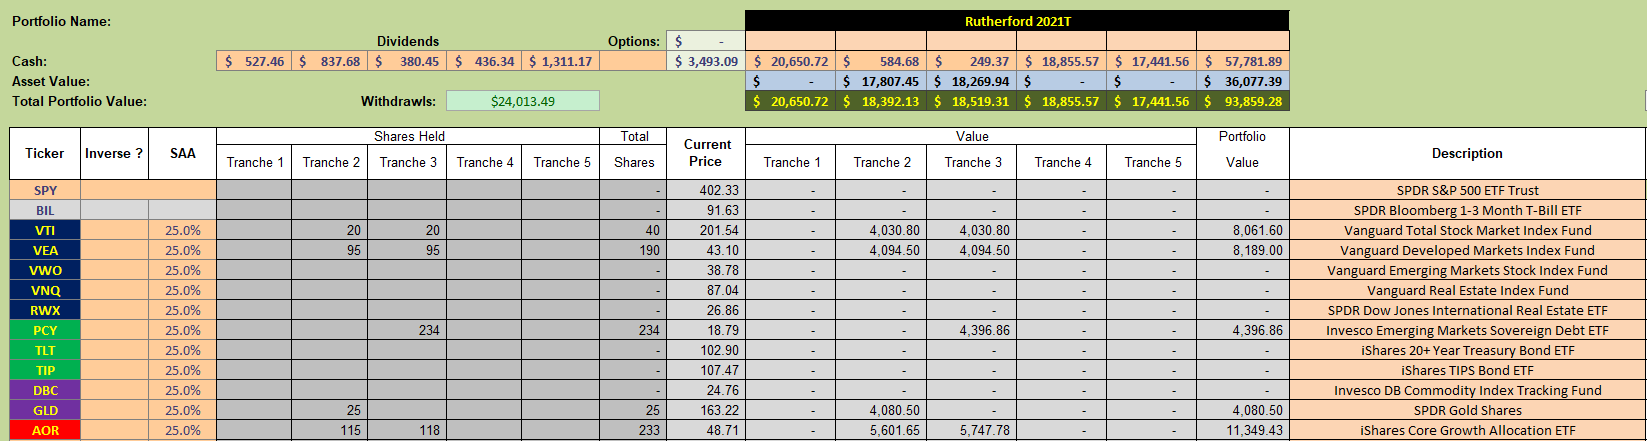Select the PCY ticker cell
The width and height of the screenshot is (1647, 441).
[45, 330]
